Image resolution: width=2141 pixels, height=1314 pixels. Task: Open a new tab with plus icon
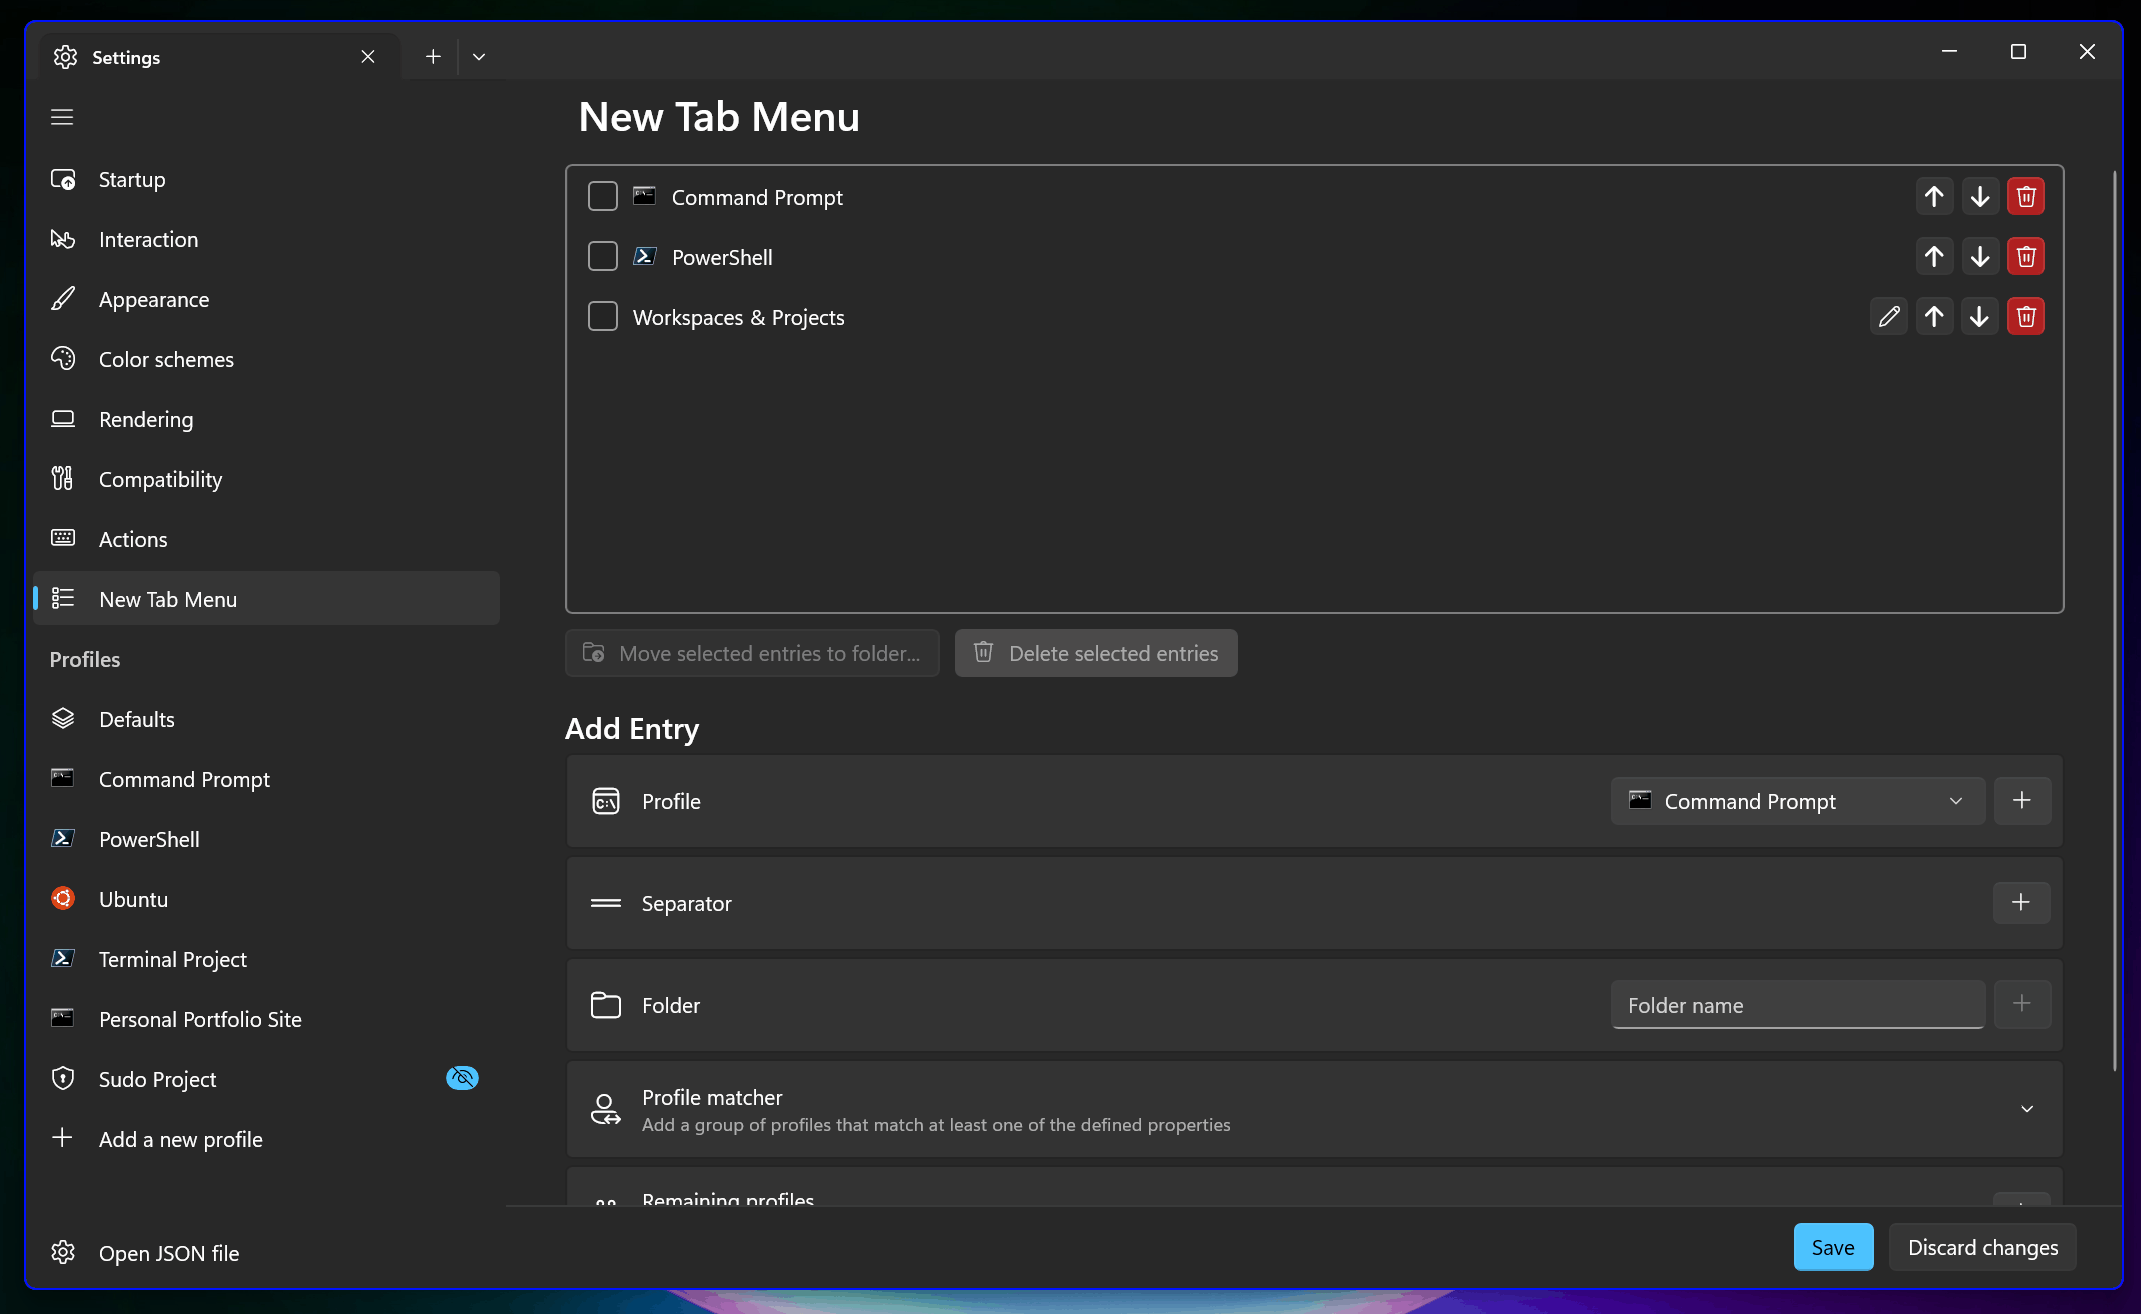pyautogui.click(x=433, y=57)
